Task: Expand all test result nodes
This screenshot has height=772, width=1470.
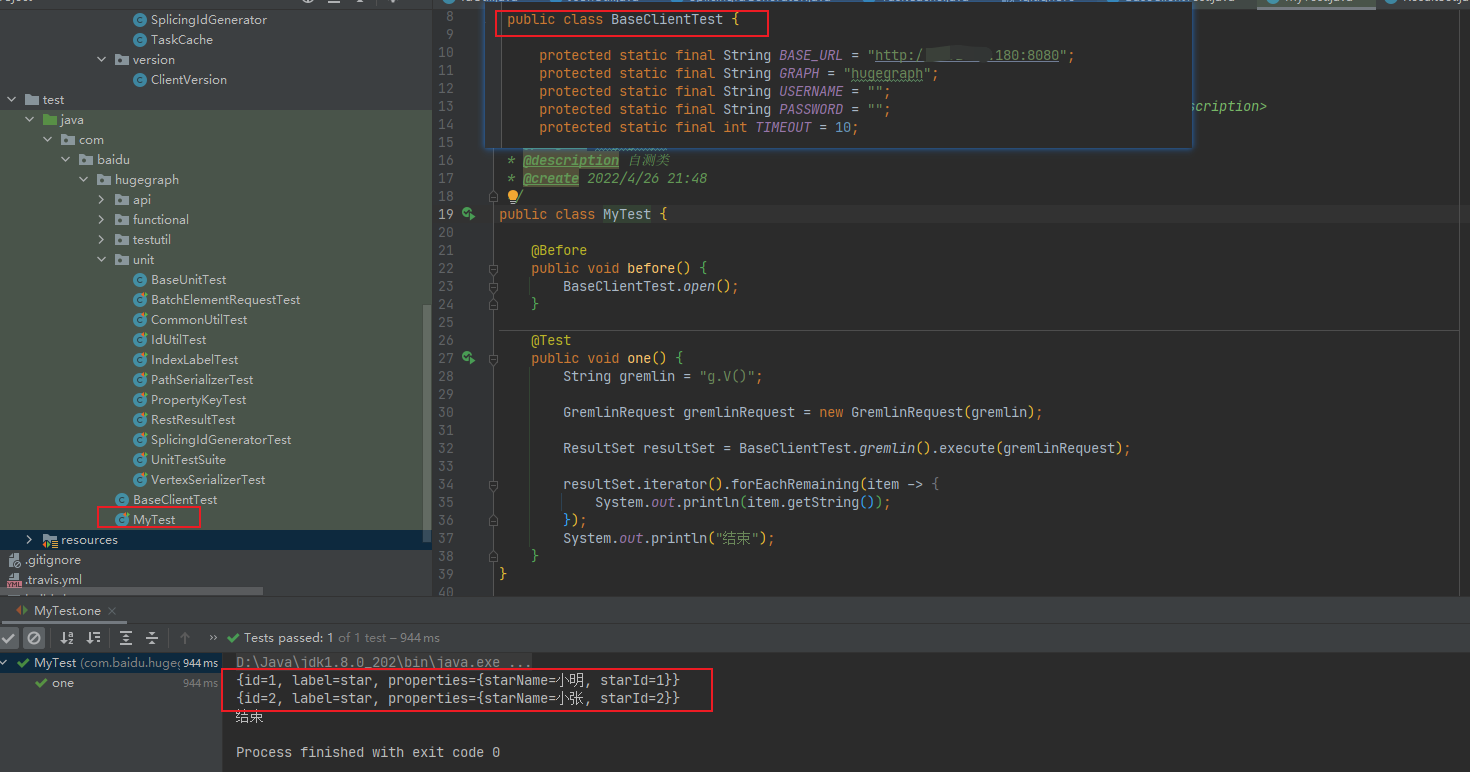Action: (126, 637)
